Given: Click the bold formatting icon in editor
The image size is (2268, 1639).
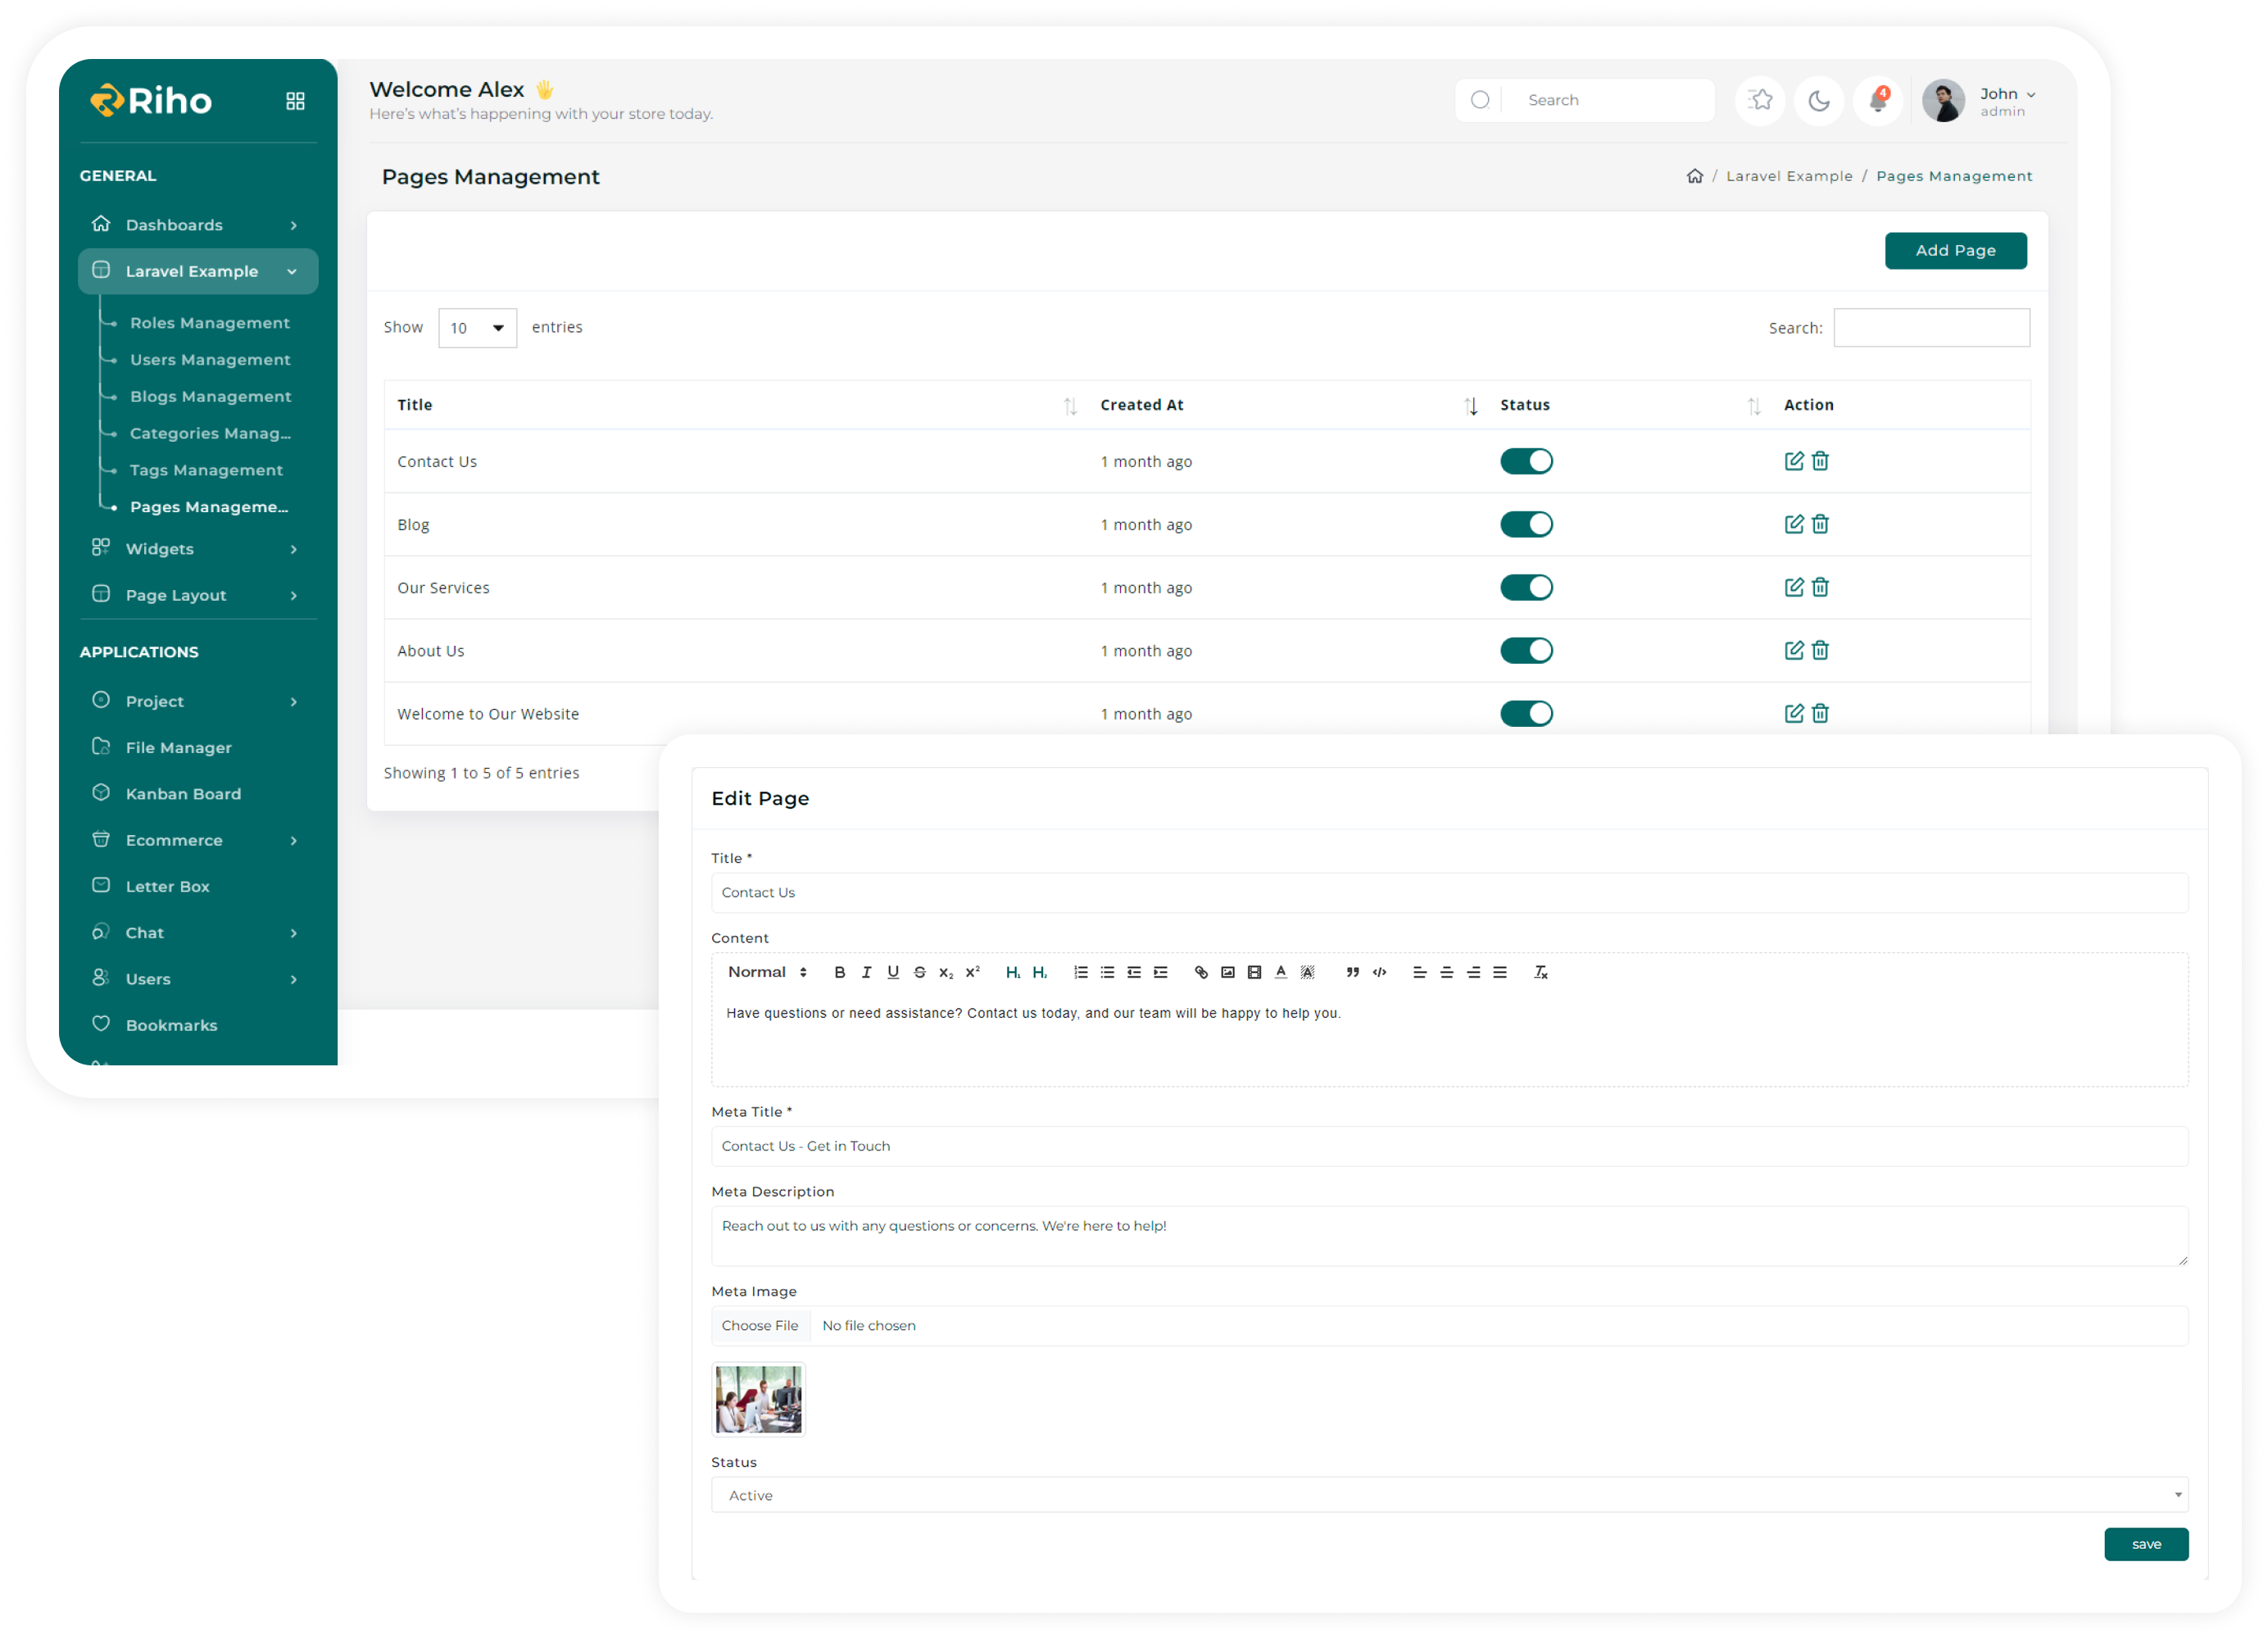Looking at the screenshot, I should (x=839, y=972).
